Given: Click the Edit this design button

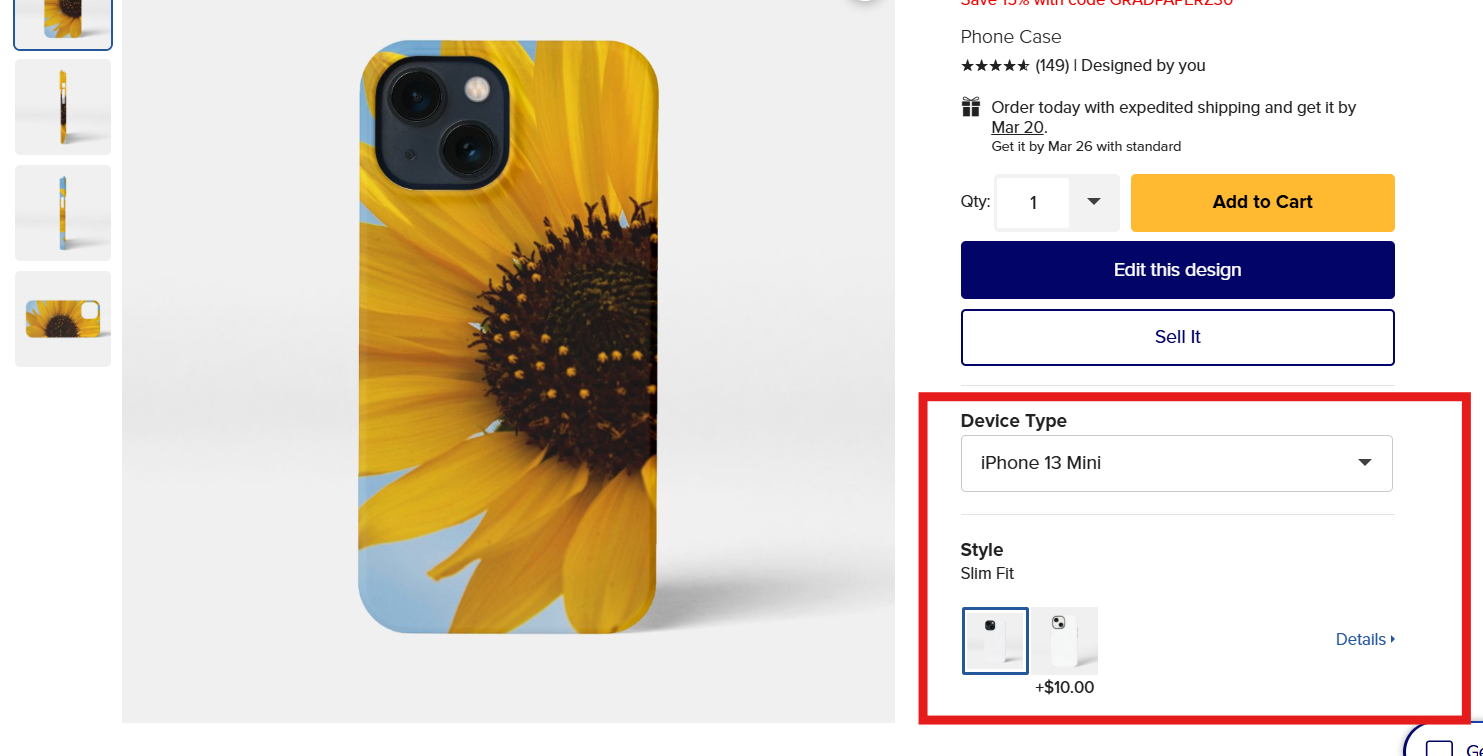Looking at the screenshot, I should [x=1177, y=270].
